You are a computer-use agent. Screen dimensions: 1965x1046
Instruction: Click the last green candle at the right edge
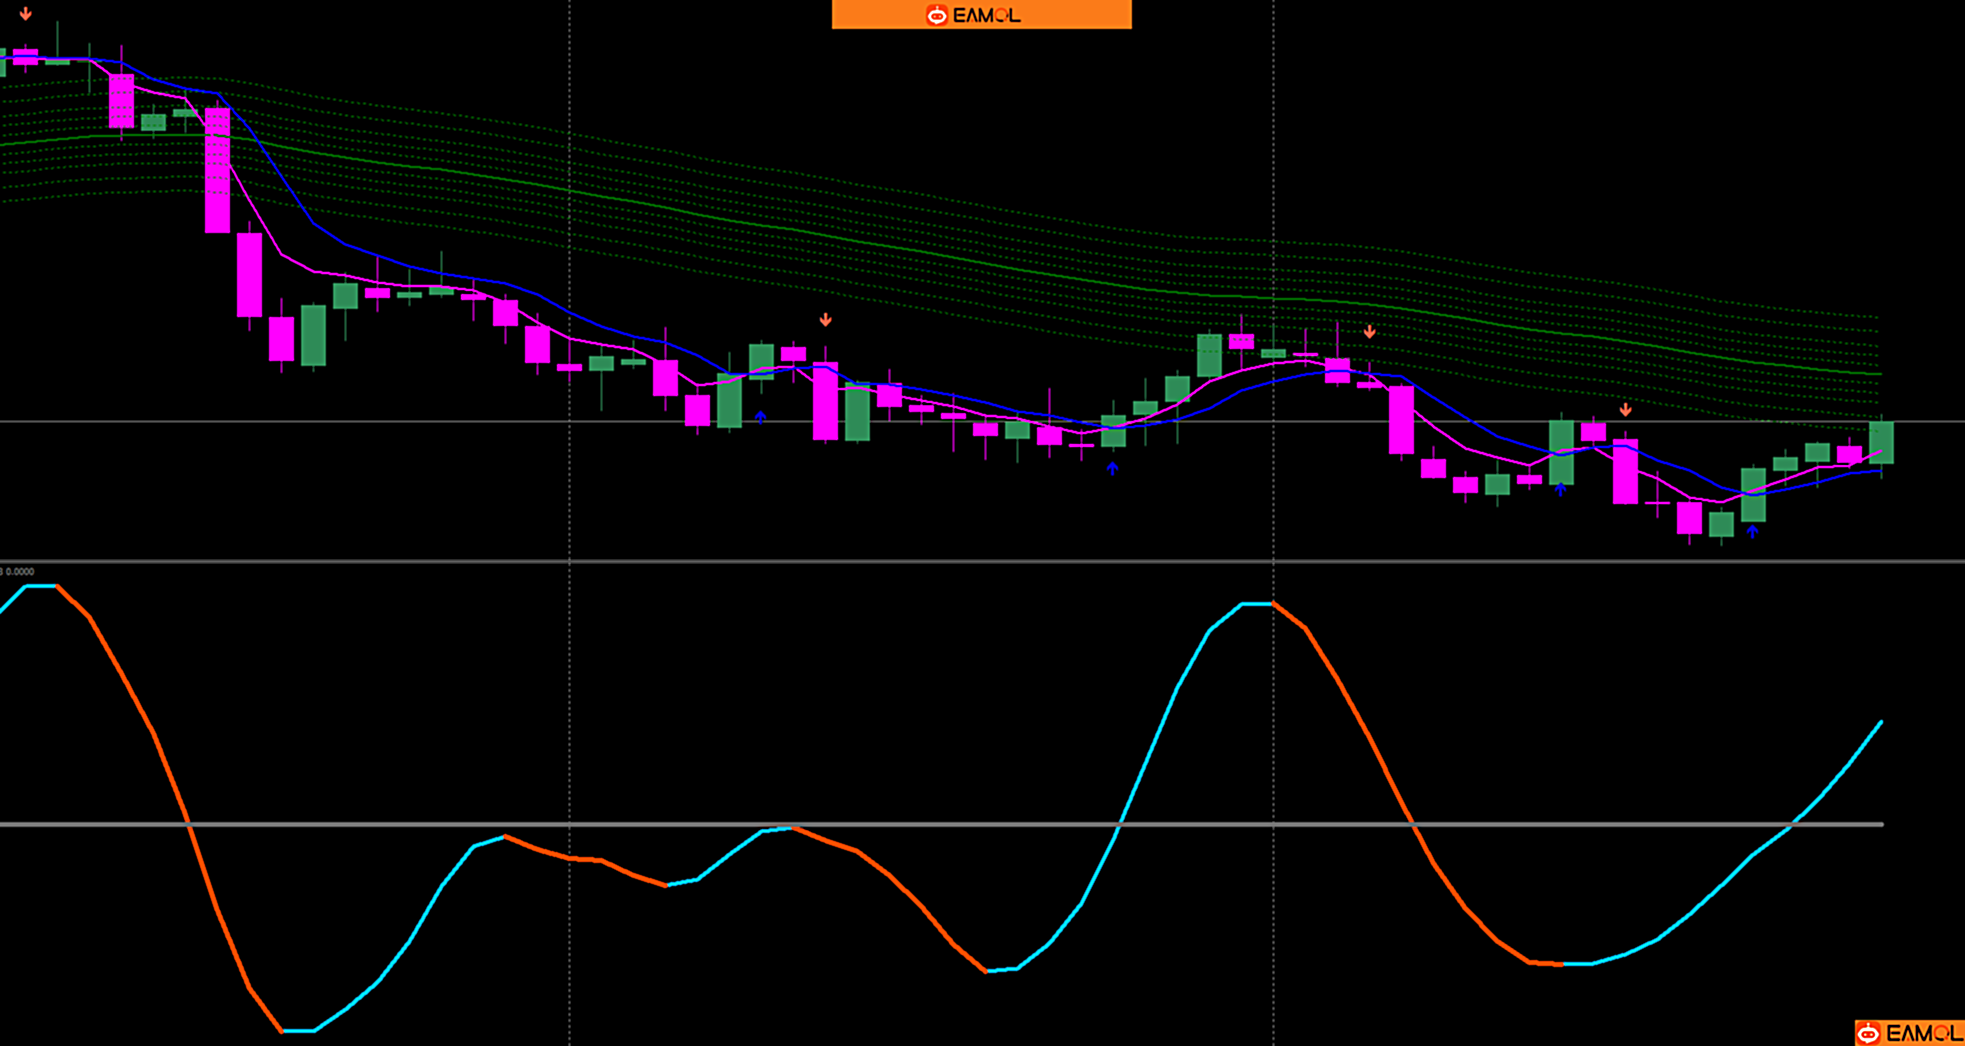(1881, 442)
